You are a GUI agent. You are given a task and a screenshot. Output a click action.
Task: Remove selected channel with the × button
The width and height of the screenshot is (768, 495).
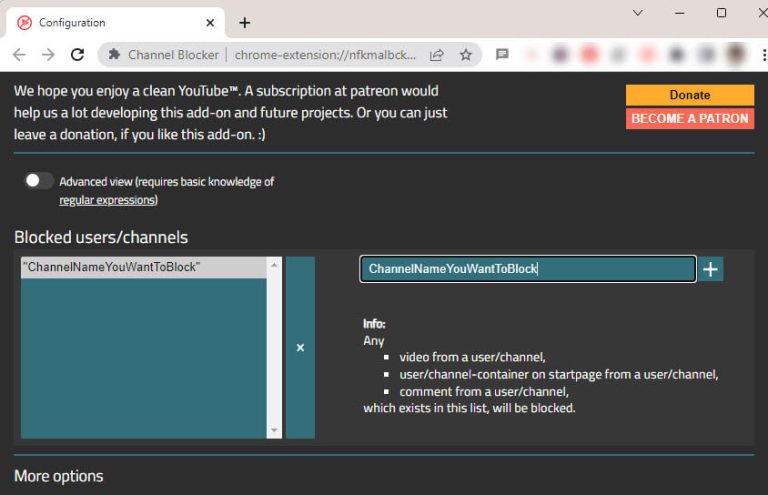pyautogui.click(x=300, y=347)
